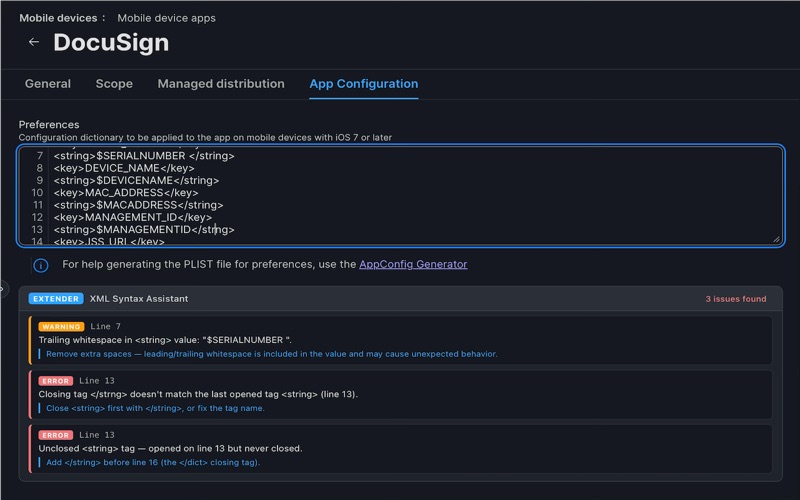Switch to the Scope tab
The height and width of the screenshot is (500, 800).
pyautogui.click(x=114, y=84)
